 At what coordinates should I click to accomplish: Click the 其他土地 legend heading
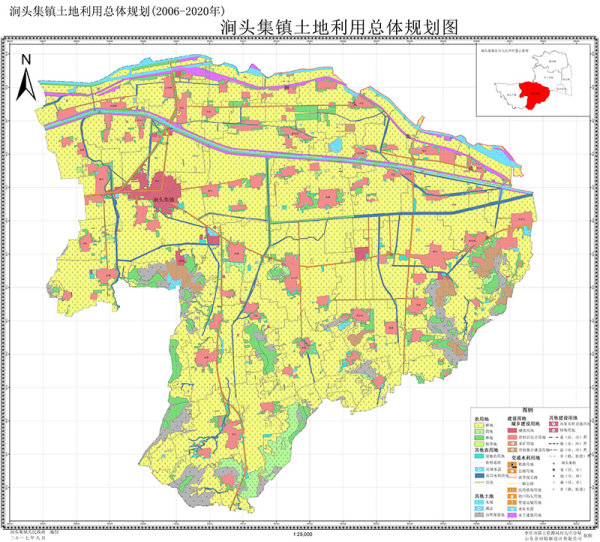point(484,496)
